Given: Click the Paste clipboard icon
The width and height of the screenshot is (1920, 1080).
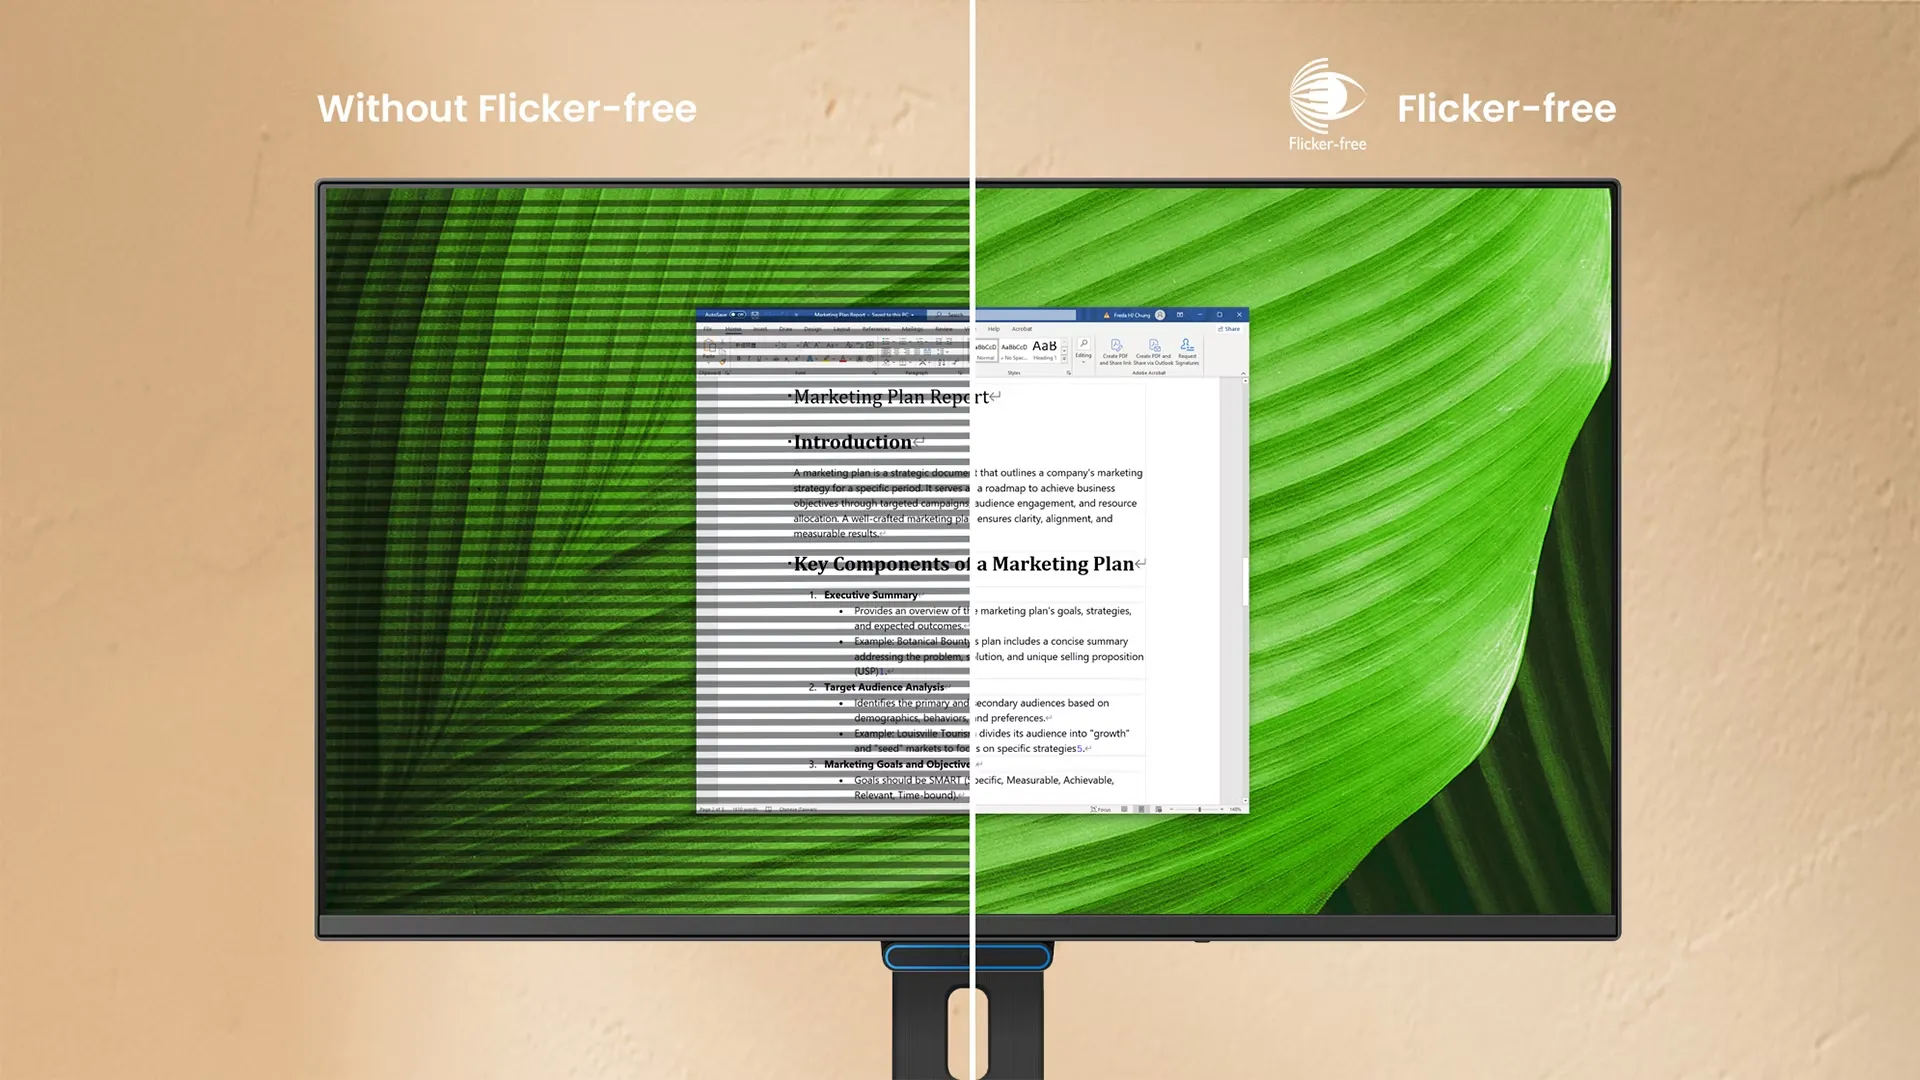Looking at the screenshot, I should point(710,347).
